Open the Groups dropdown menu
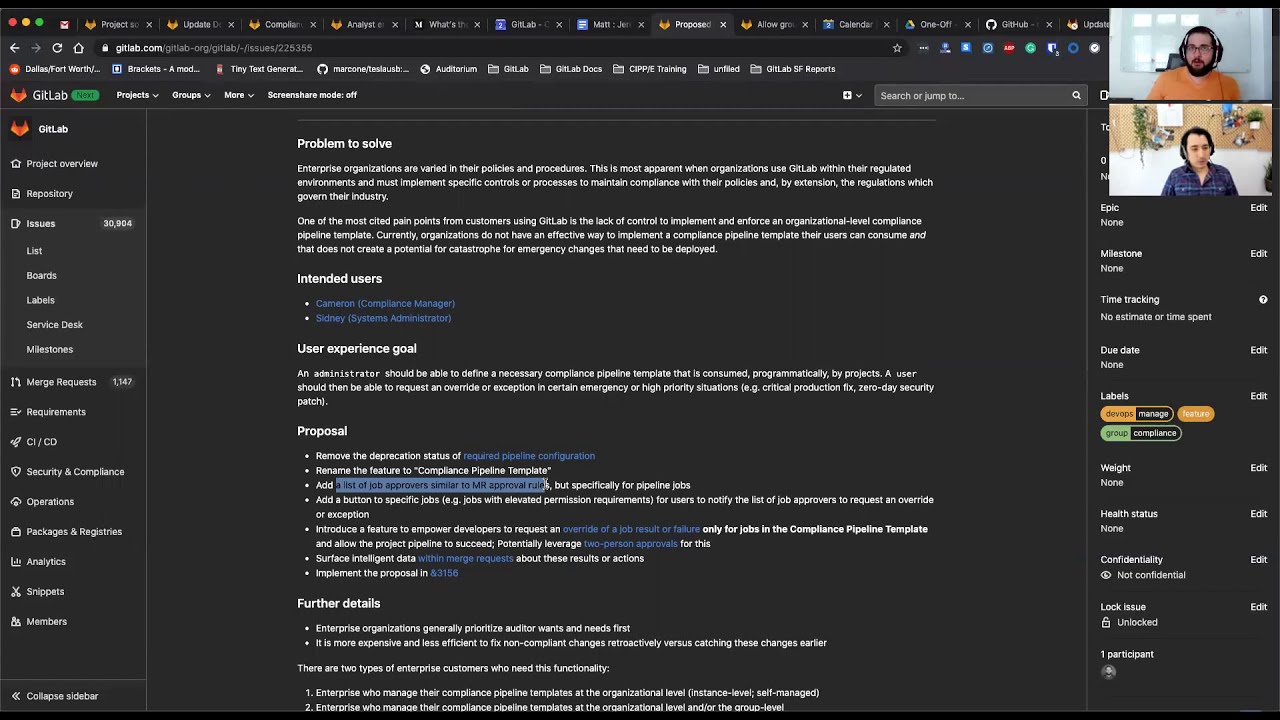Image resolution: width=1280 pixels, height=720 pixels. tap(191, 95)
